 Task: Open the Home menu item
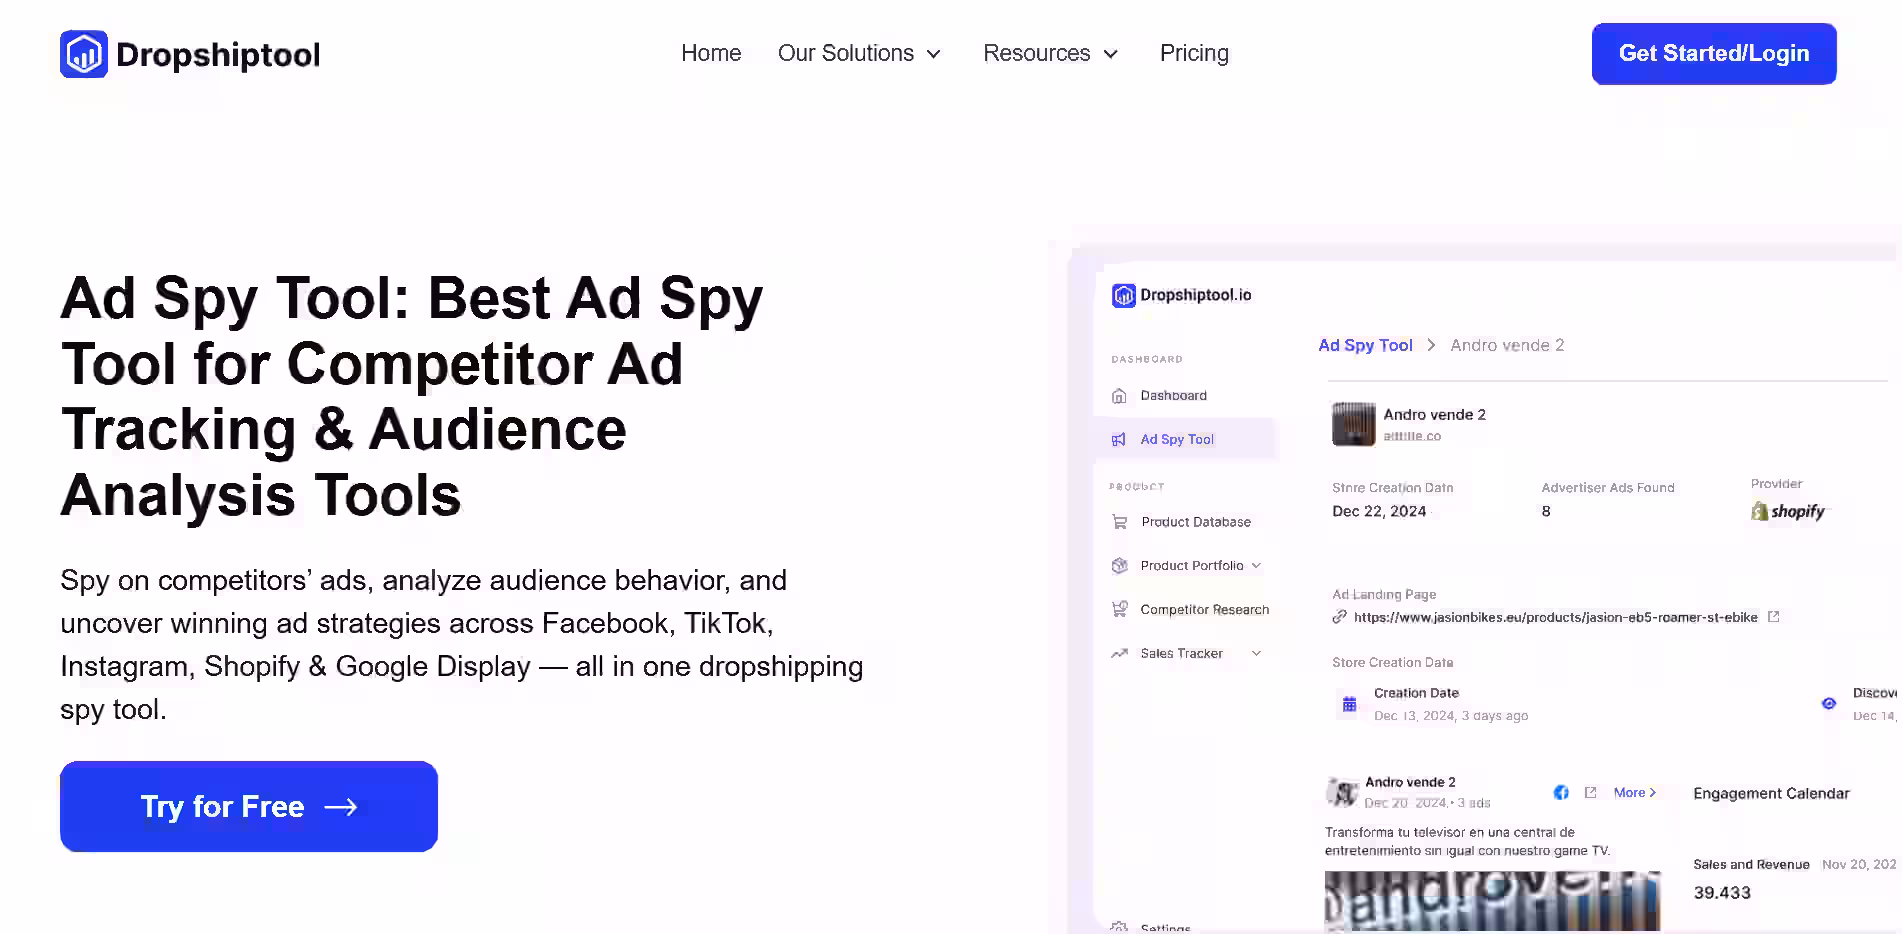click(711, 53)
